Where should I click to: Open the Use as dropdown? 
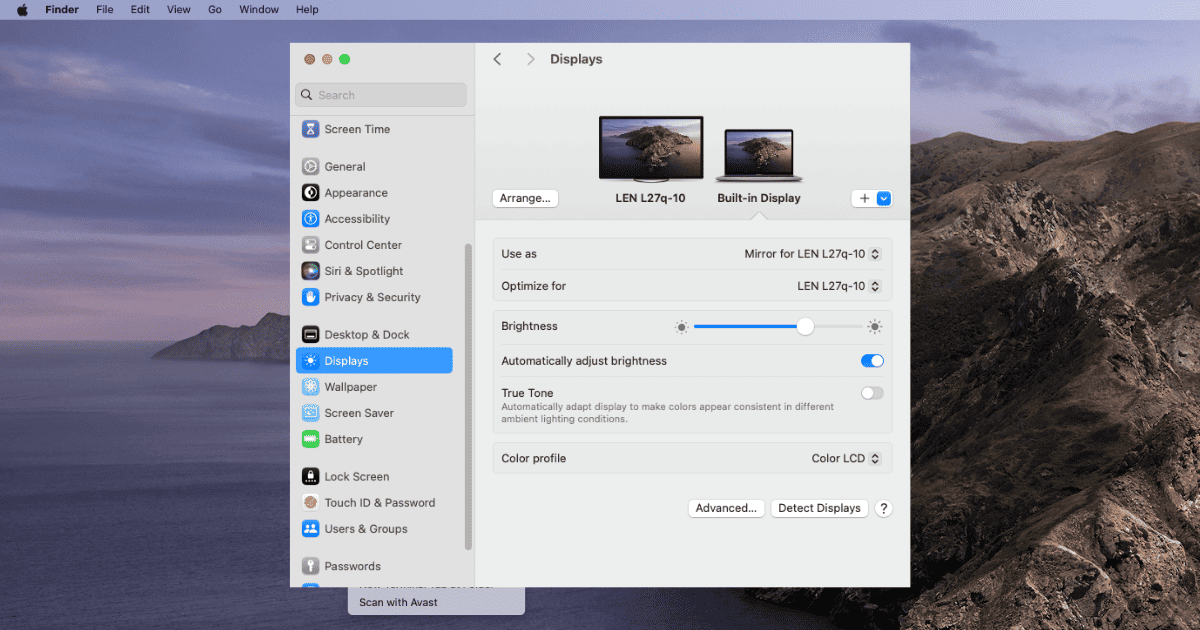[812, 254]
